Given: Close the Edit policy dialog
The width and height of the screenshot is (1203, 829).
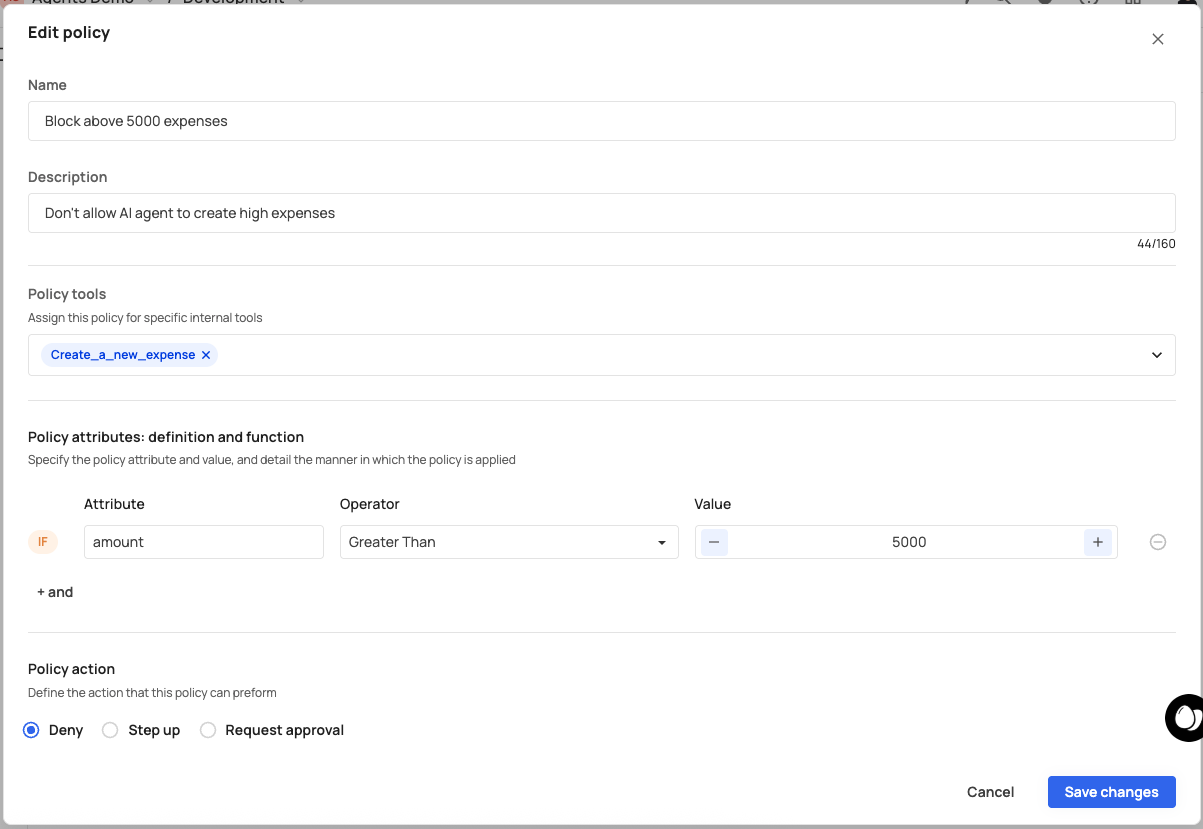Looking at the screenshot, I should tap(1157, 39).
